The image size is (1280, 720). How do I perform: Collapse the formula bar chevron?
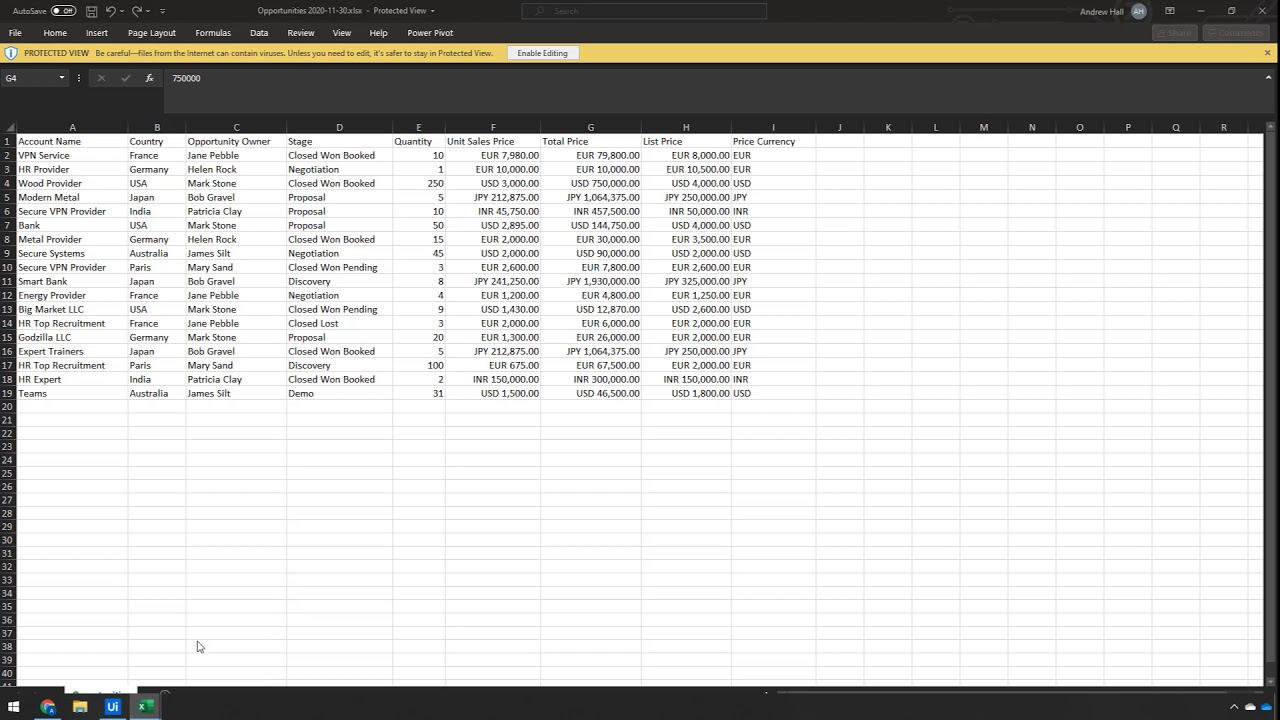pos(1270,78)
